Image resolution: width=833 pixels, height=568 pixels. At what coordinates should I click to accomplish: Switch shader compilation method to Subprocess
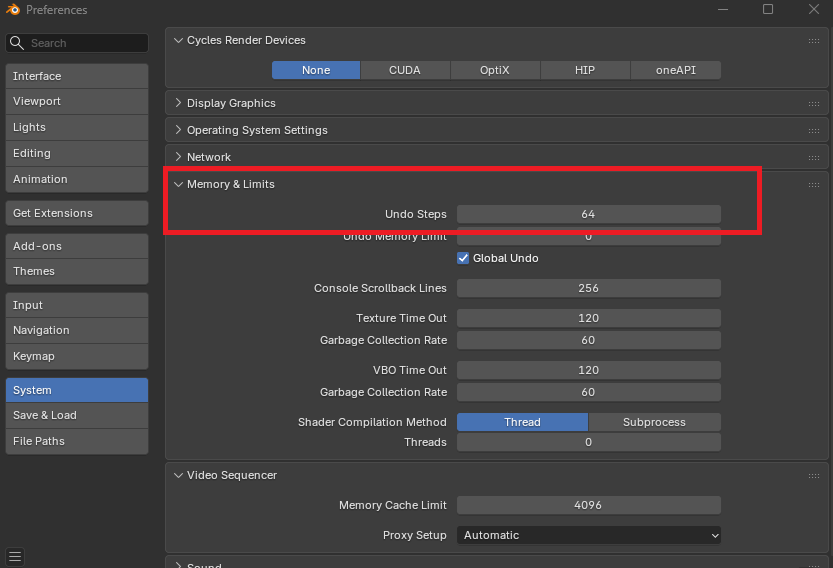(654, 422)
